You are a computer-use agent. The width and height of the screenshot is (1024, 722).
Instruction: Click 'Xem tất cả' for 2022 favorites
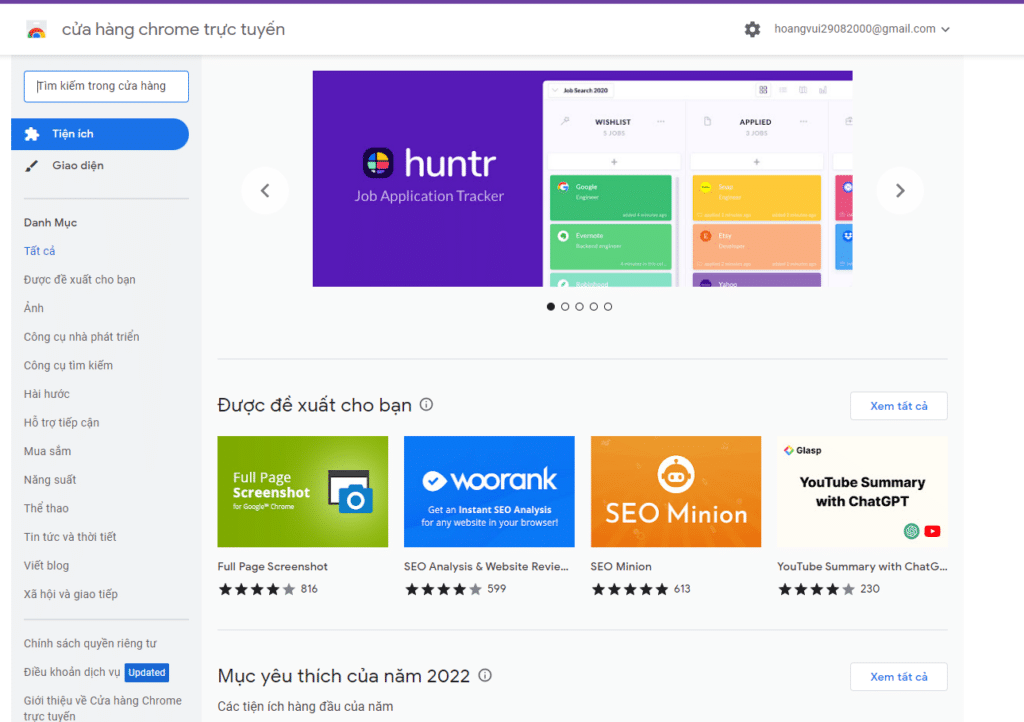[899, 677]
